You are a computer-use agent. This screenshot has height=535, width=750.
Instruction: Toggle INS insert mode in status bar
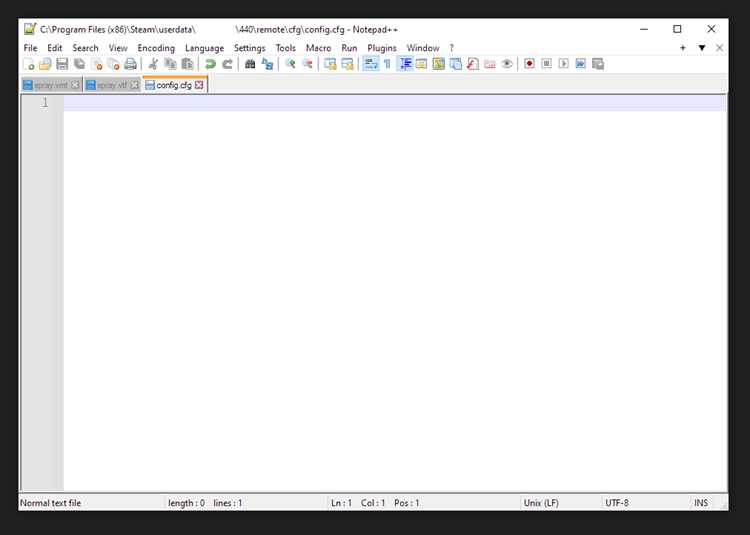point(701,503)
